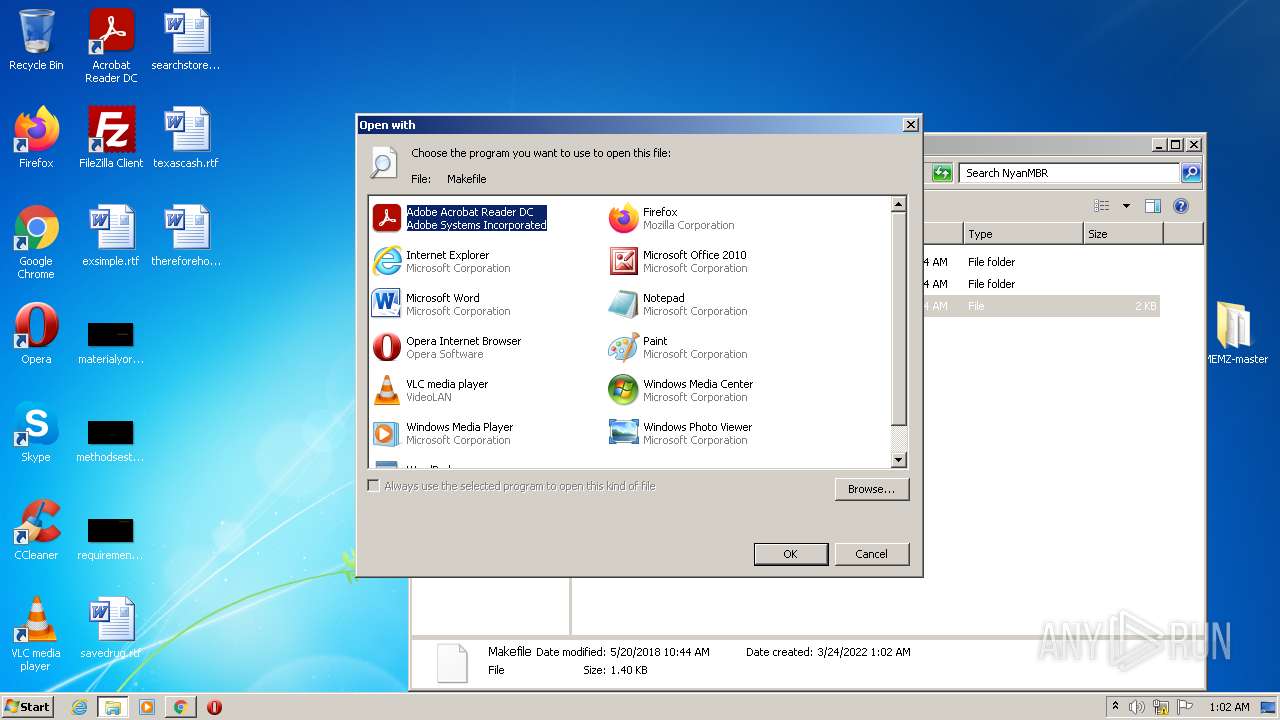Pick Paint from the program list

pos(678,347)
